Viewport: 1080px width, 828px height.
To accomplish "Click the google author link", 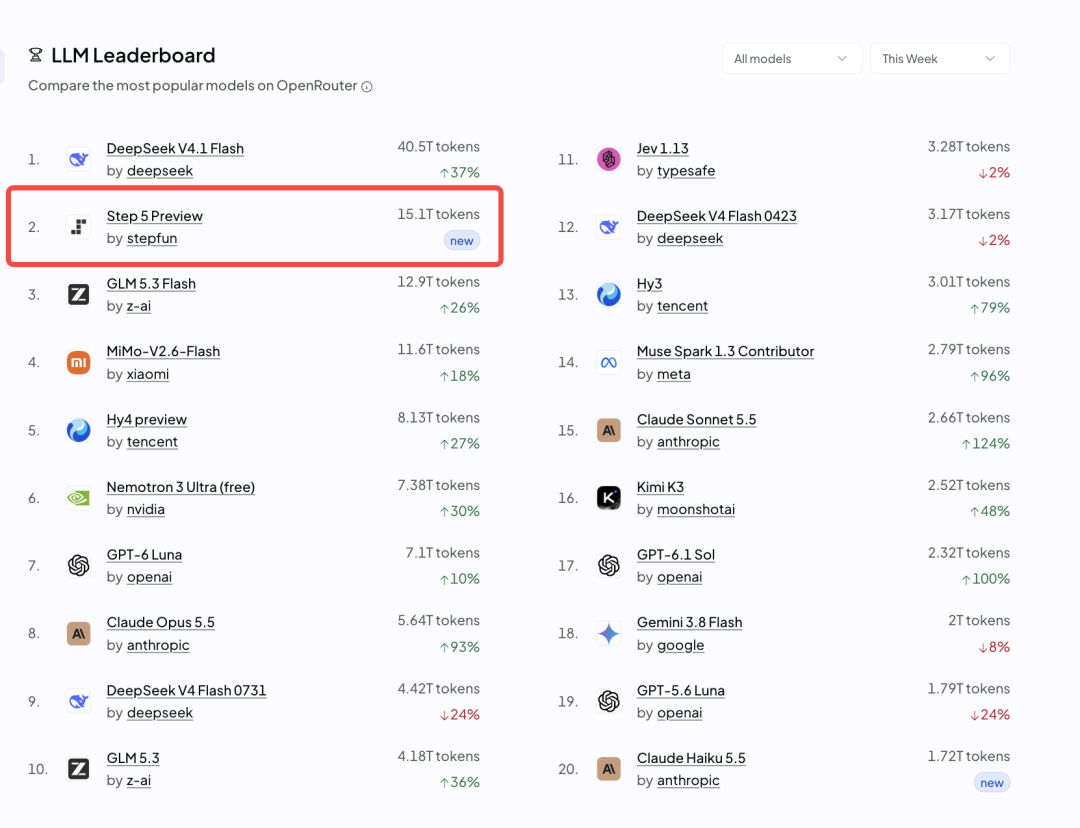I will pyautogui.click(x=681, y=645).
